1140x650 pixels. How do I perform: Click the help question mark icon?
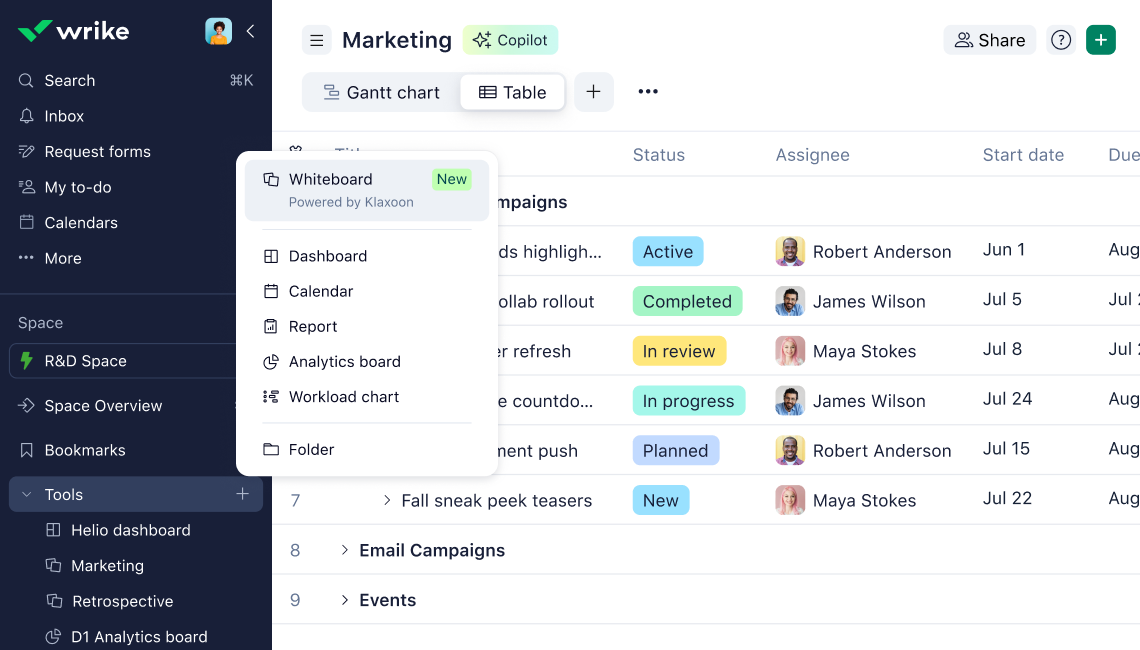click(x=1061, y=40)
